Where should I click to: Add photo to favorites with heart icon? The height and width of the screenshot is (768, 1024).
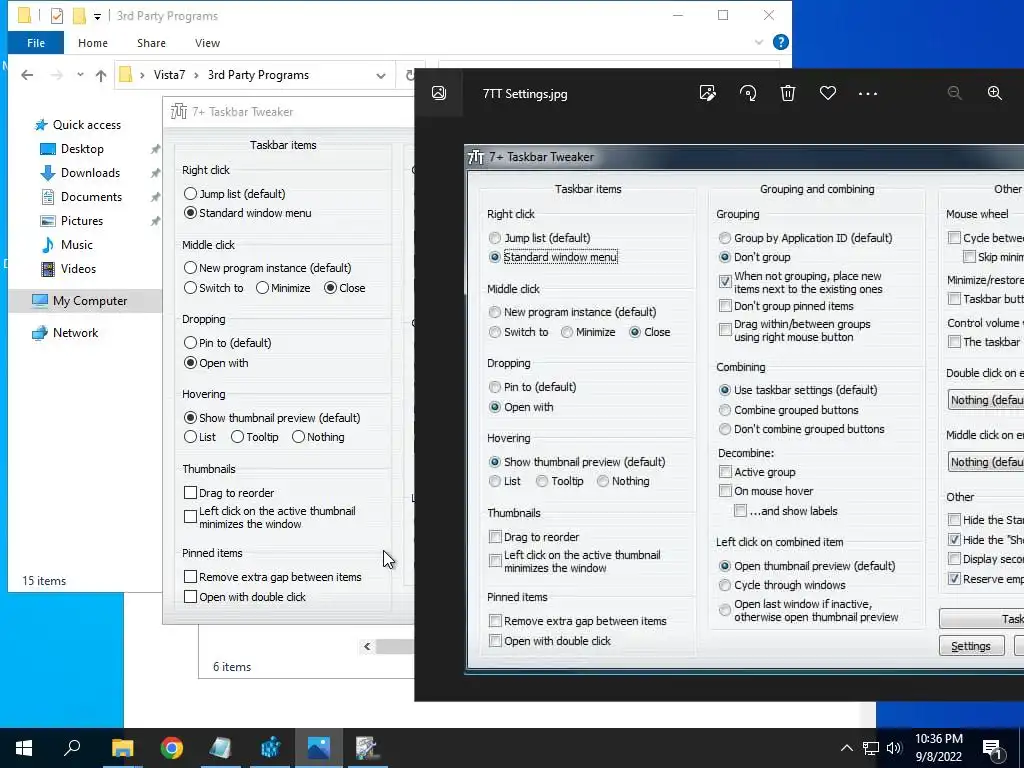click(827, 93)
